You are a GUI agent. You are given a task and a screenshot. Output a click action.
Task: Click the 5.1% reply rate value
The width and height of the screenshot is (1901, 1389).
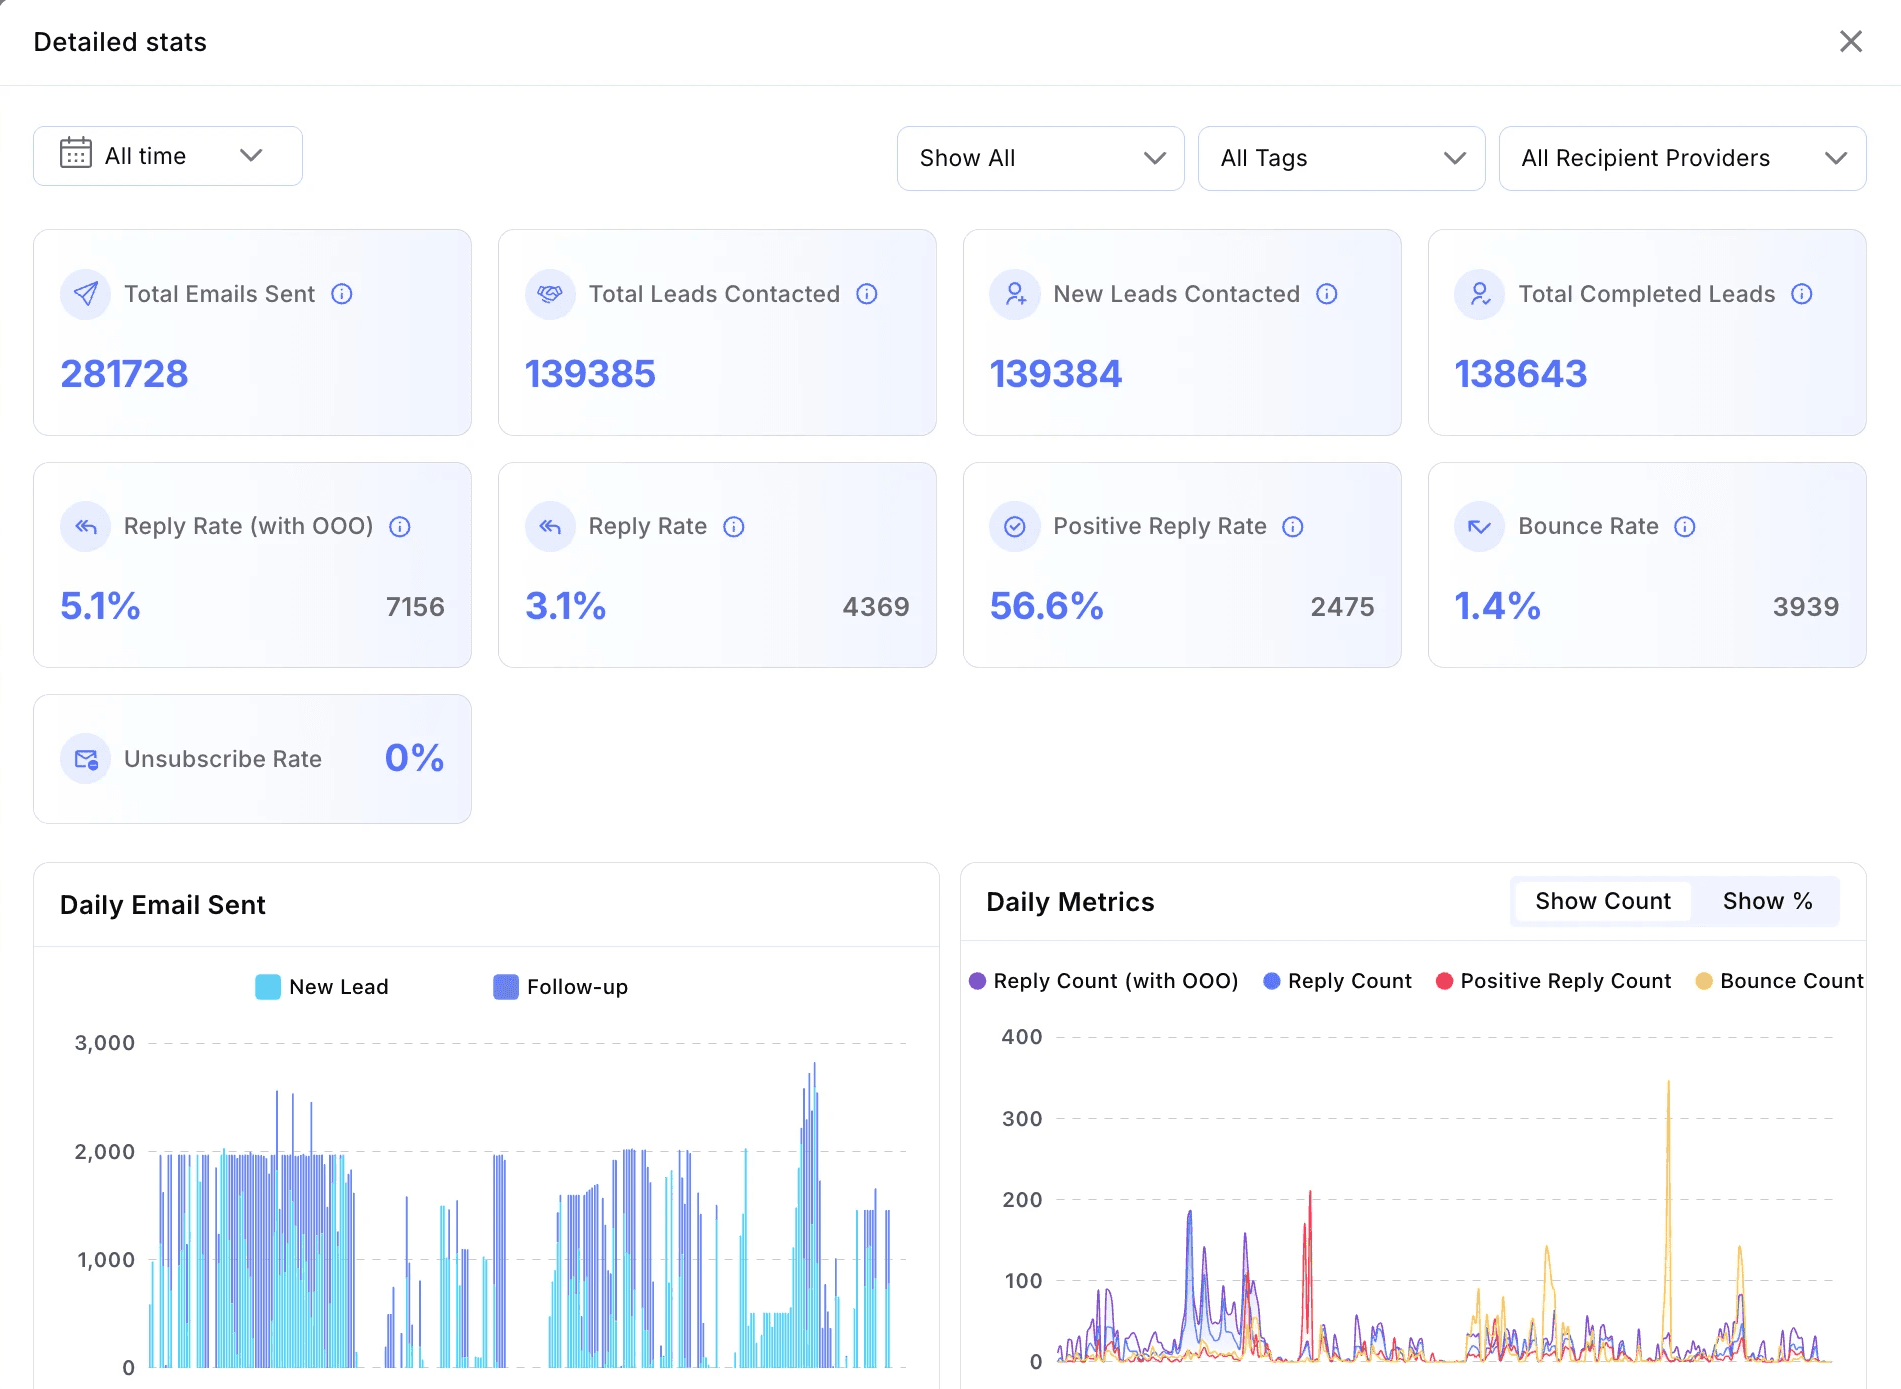click(x=100, y=606)
